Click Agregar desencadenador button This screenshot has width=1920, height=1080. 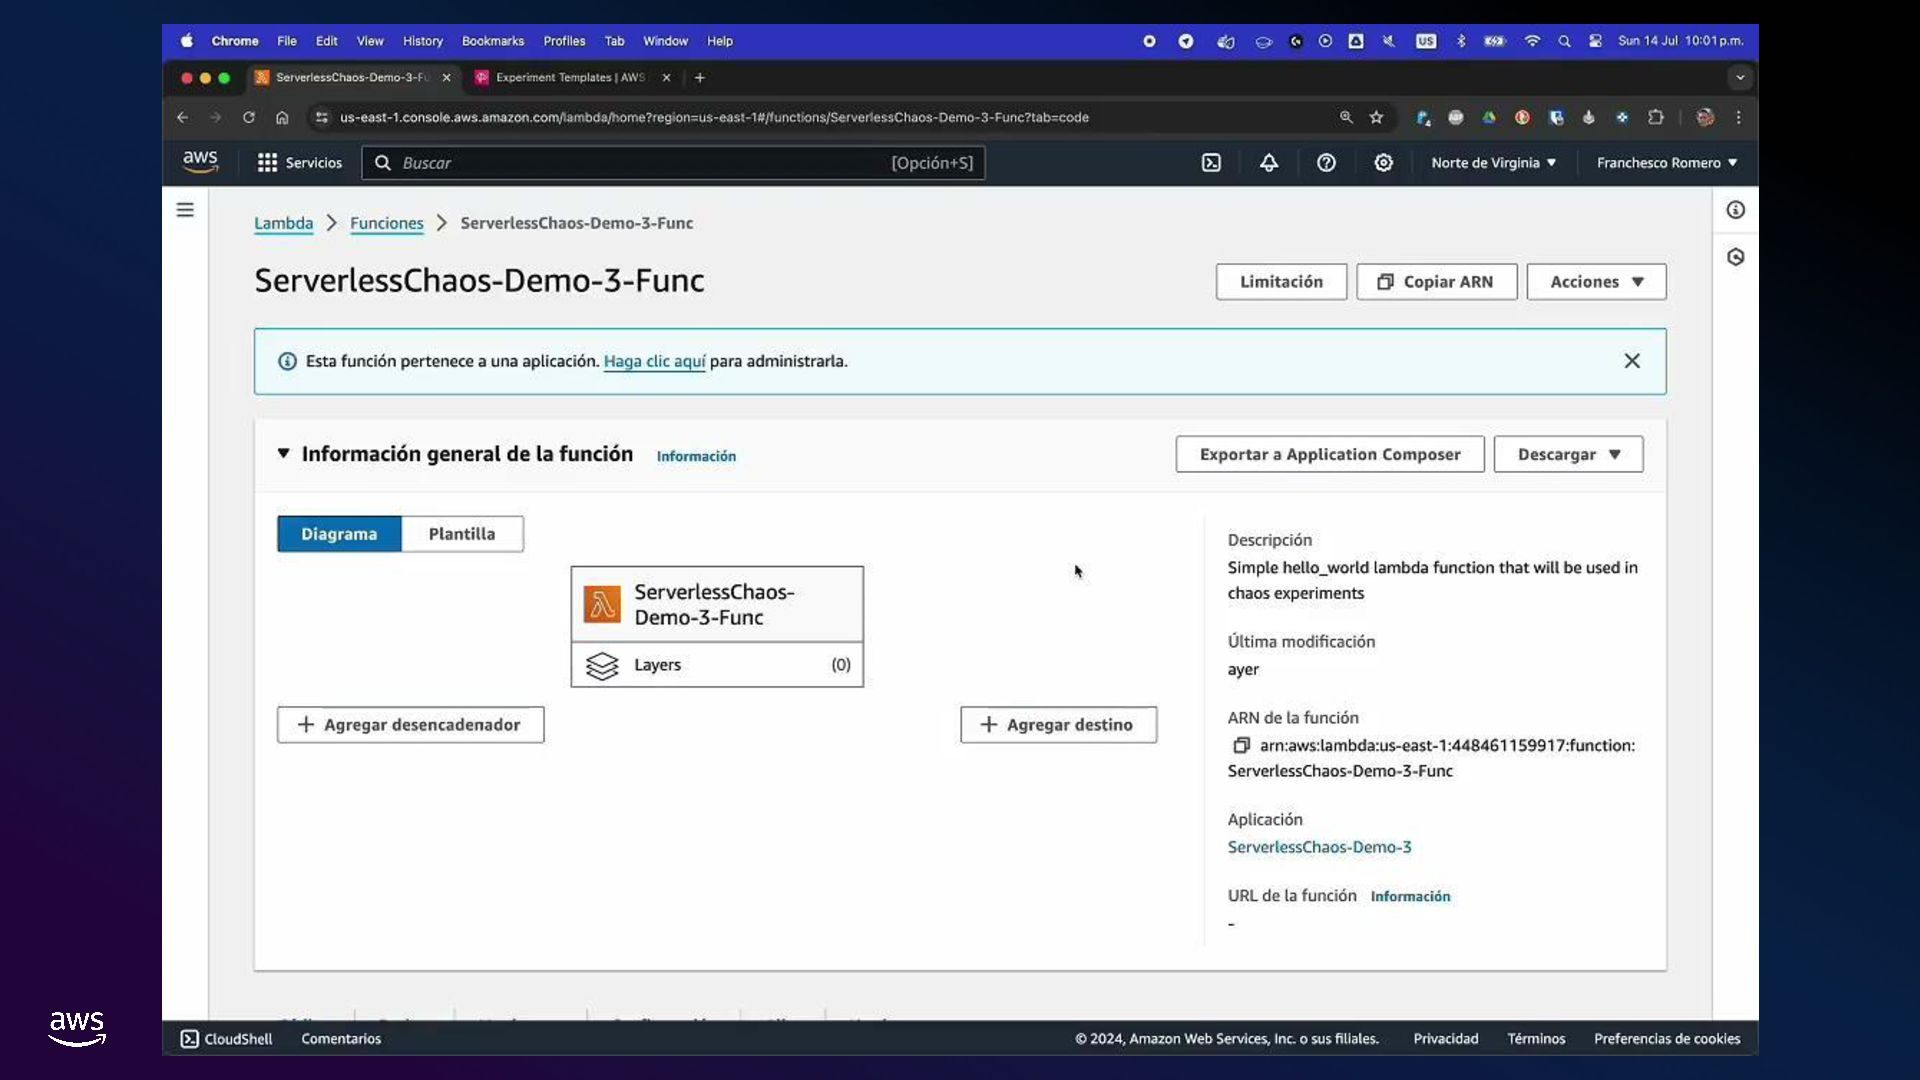[x=410, y=725]
